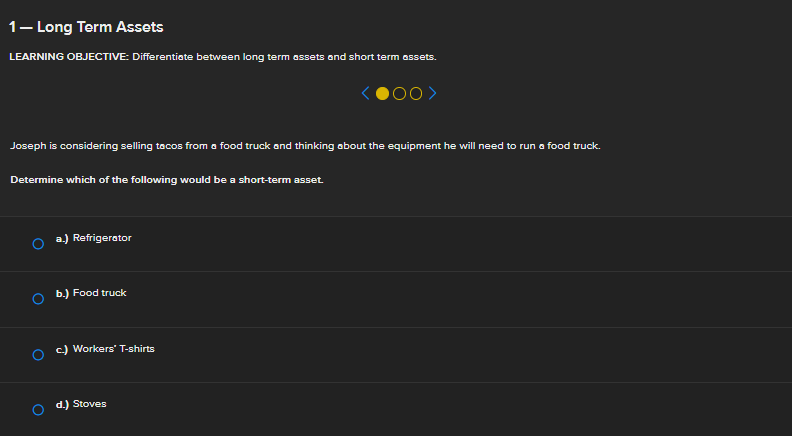Click the bold "Determine which of the following" prompt
This screenshot has height=436, width=792.
pos(167,180)
